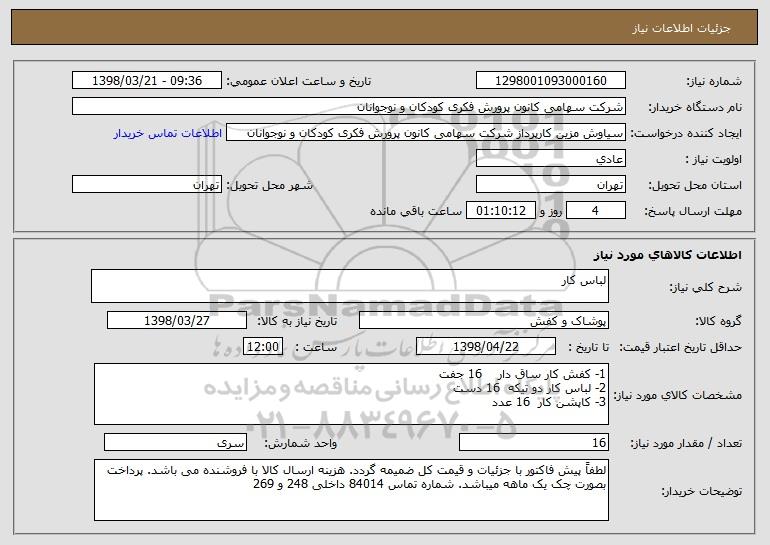Click the شماره نیاز number field
The height and width of the screenshot is (545, 770).
(550, 80)
